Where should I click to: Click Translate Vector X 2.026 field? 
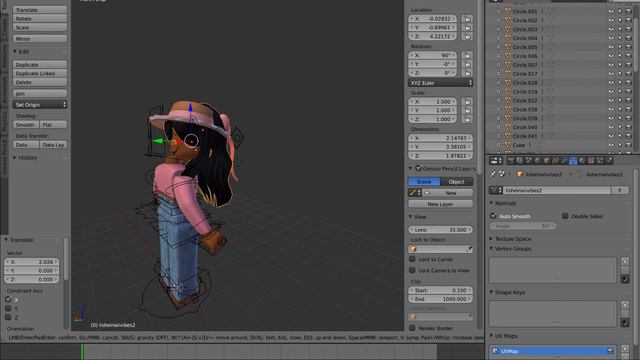32,262
